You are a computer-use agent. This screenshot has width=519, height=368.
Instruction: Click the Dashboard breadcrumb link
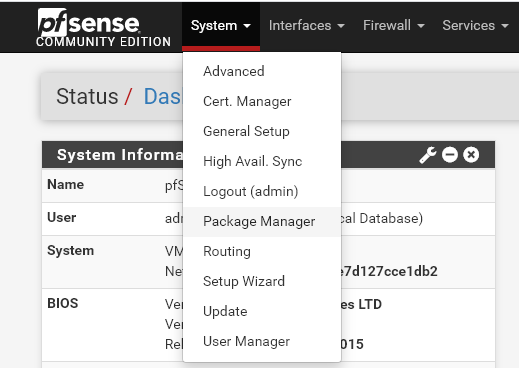click(x=163, y=97)
